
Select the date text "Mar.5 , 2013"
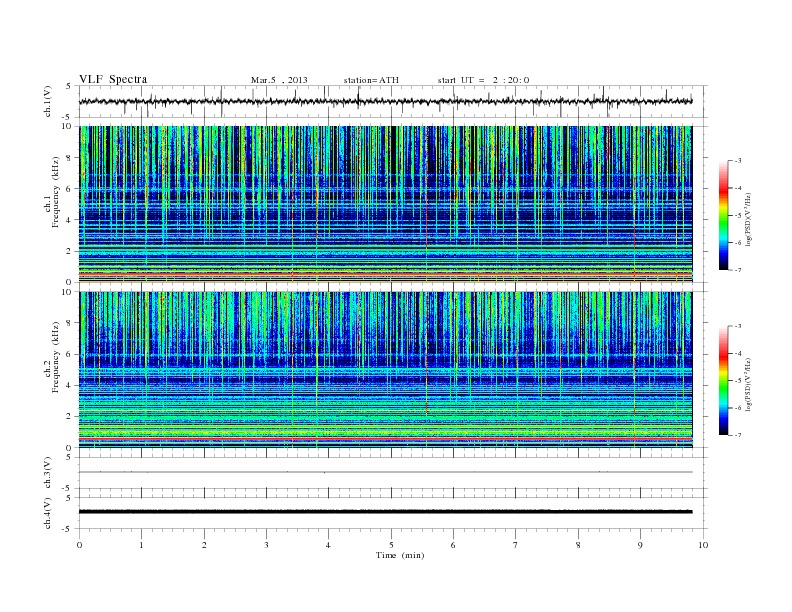pyautogui.click(x=279, y=80)
